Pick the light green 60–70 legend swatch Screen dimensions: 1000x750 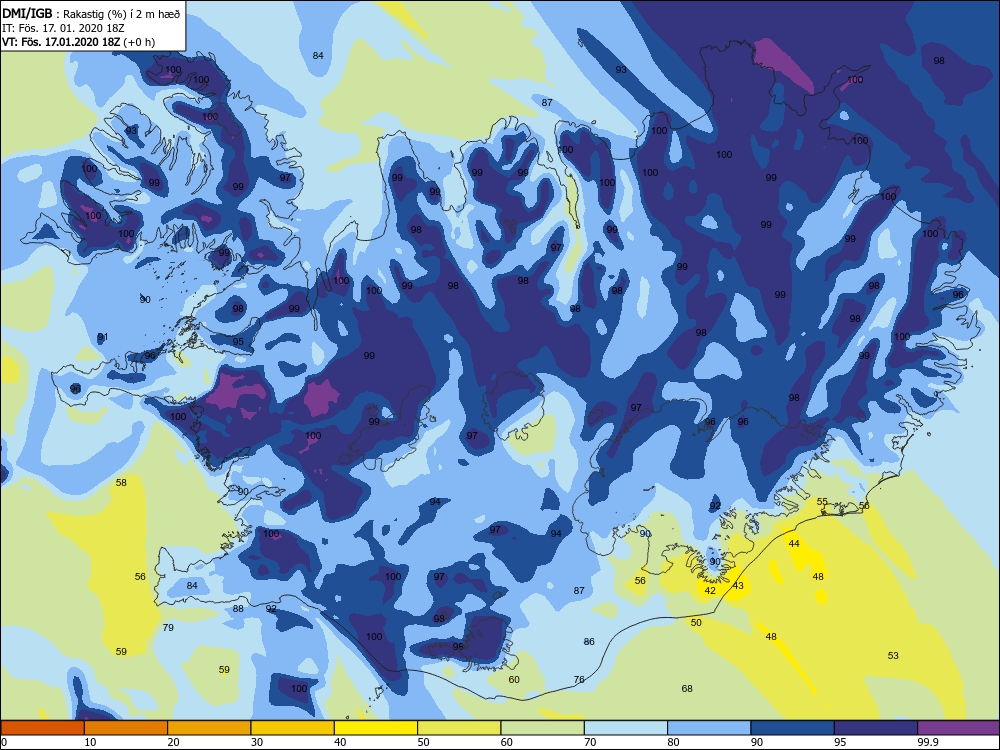coord(543,728)
